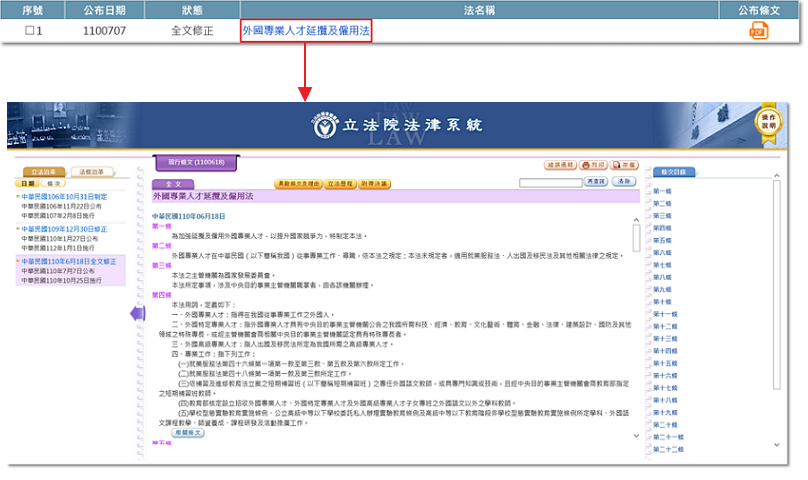
Task: Click the 再查詢 search button
Action: tap(596, 182)
